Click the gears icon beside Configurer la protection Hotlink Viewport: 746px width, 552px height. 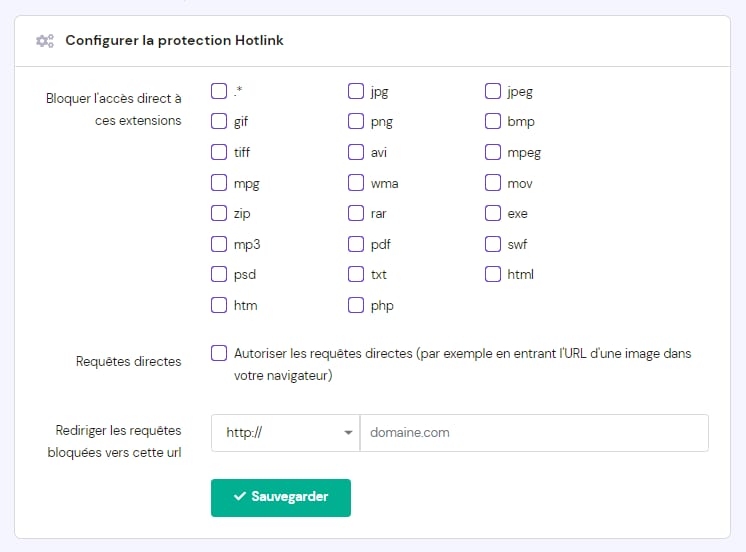tap(44, 41)
